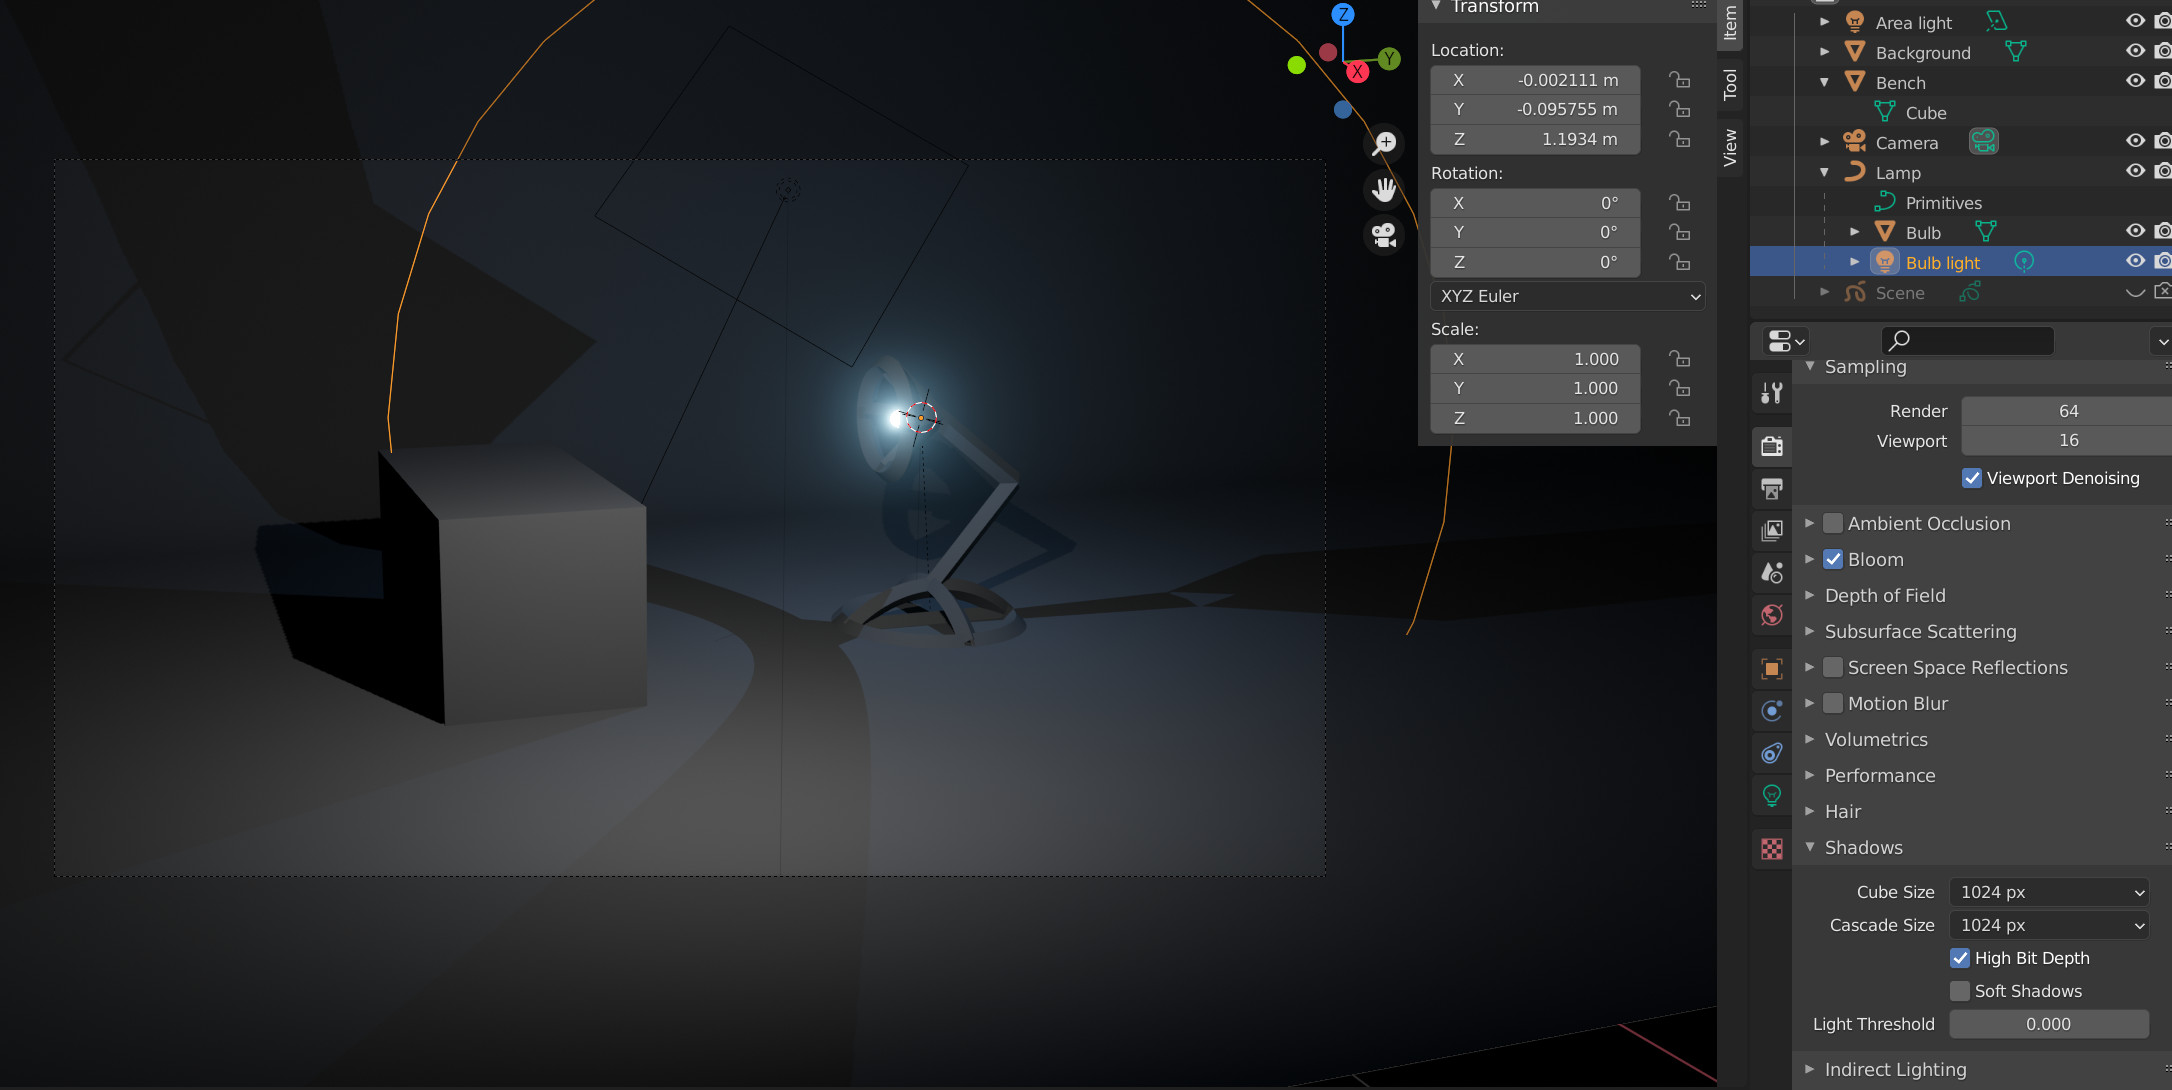Hide the Camera object in viewport
This screenshot has width=2172, height=1090.
(2135, 141)
